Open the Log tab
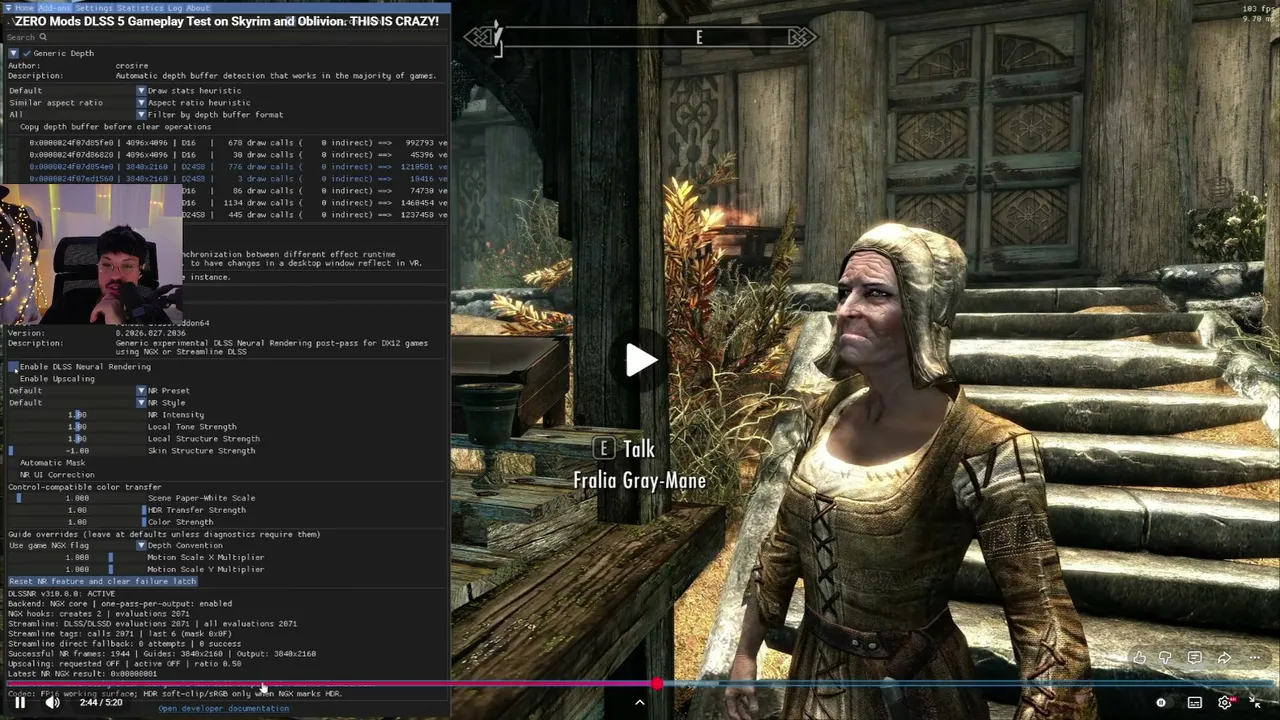 175,8
